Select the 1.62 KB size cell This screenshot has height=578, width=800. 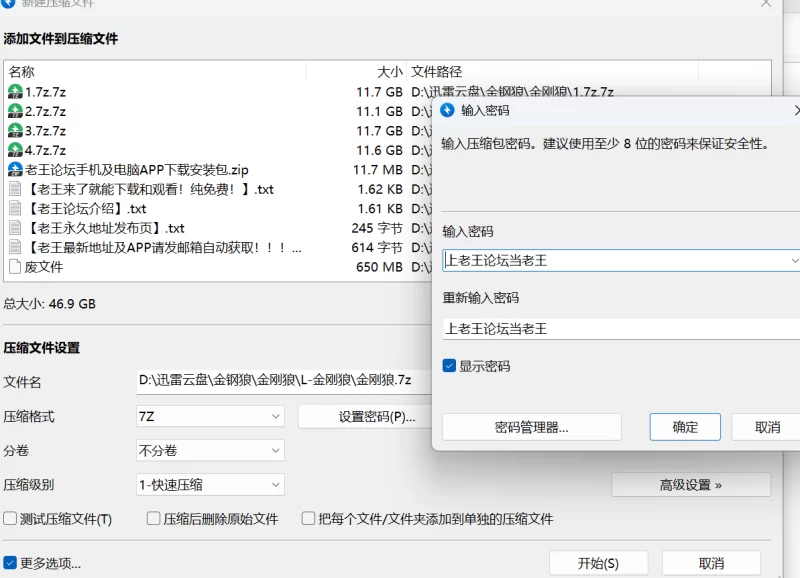pos(380,189)
